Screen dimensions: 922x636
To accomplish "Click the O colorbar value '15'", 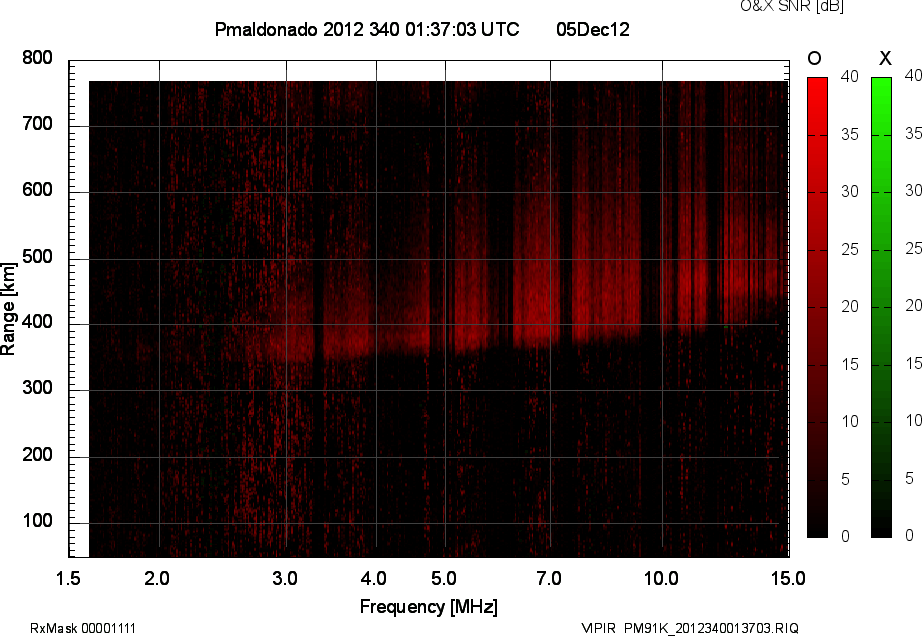I will click(x=850, y=364).
